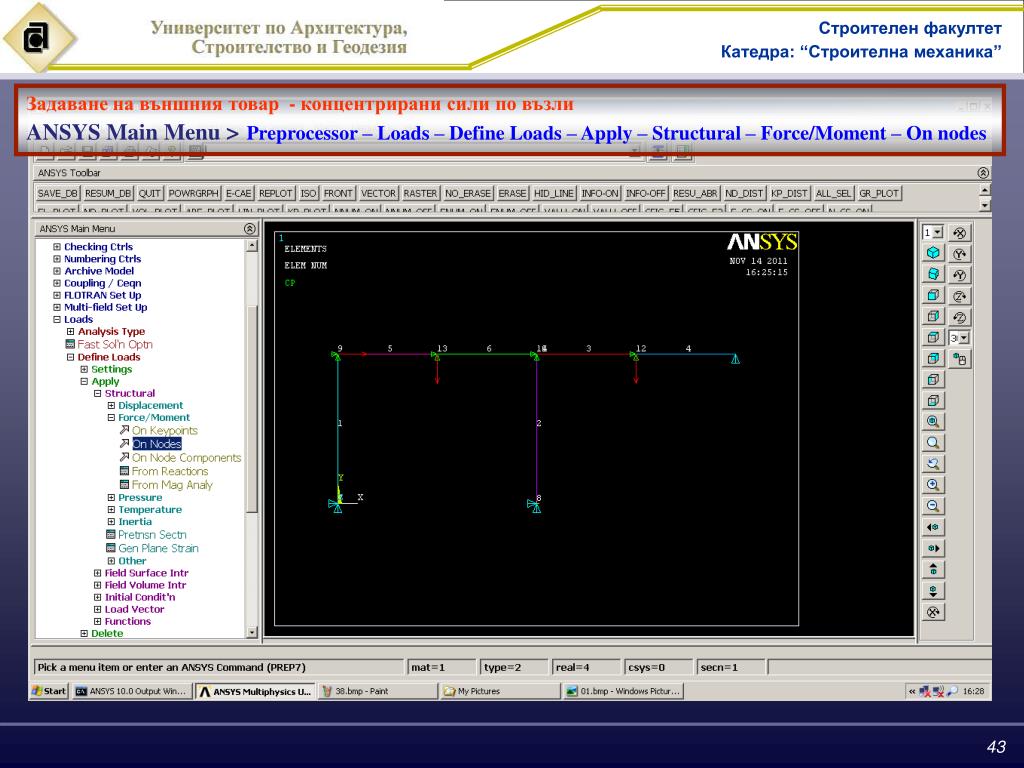Fit the model view to window
The width and height of the screenshot is (1024, 768).
coord(933,421)
